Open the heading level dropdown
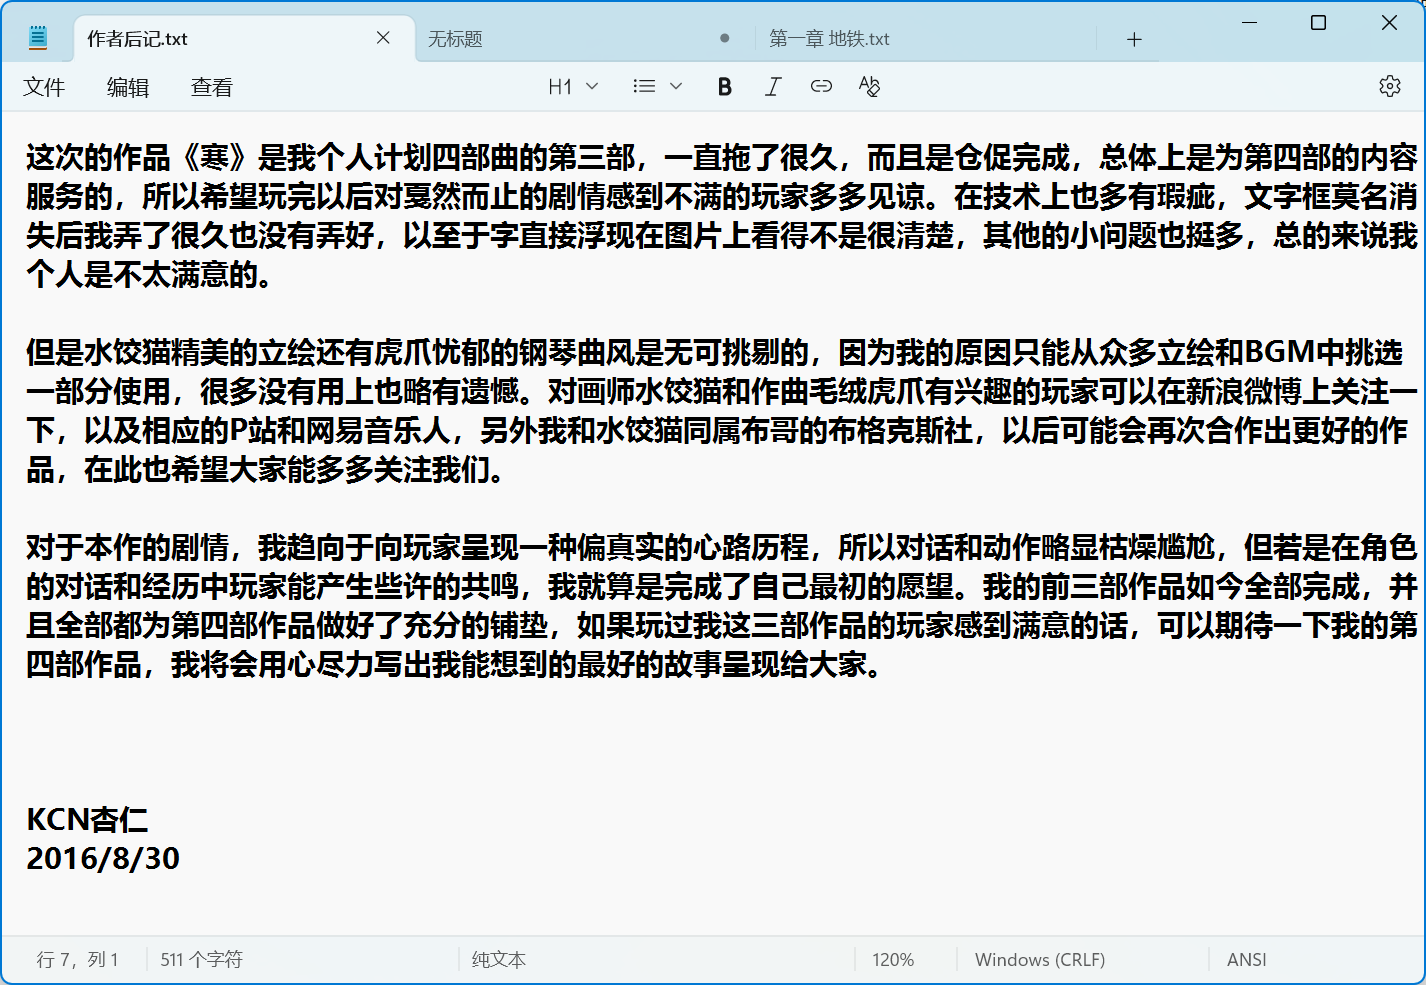1426x985 pixels. 592,86
